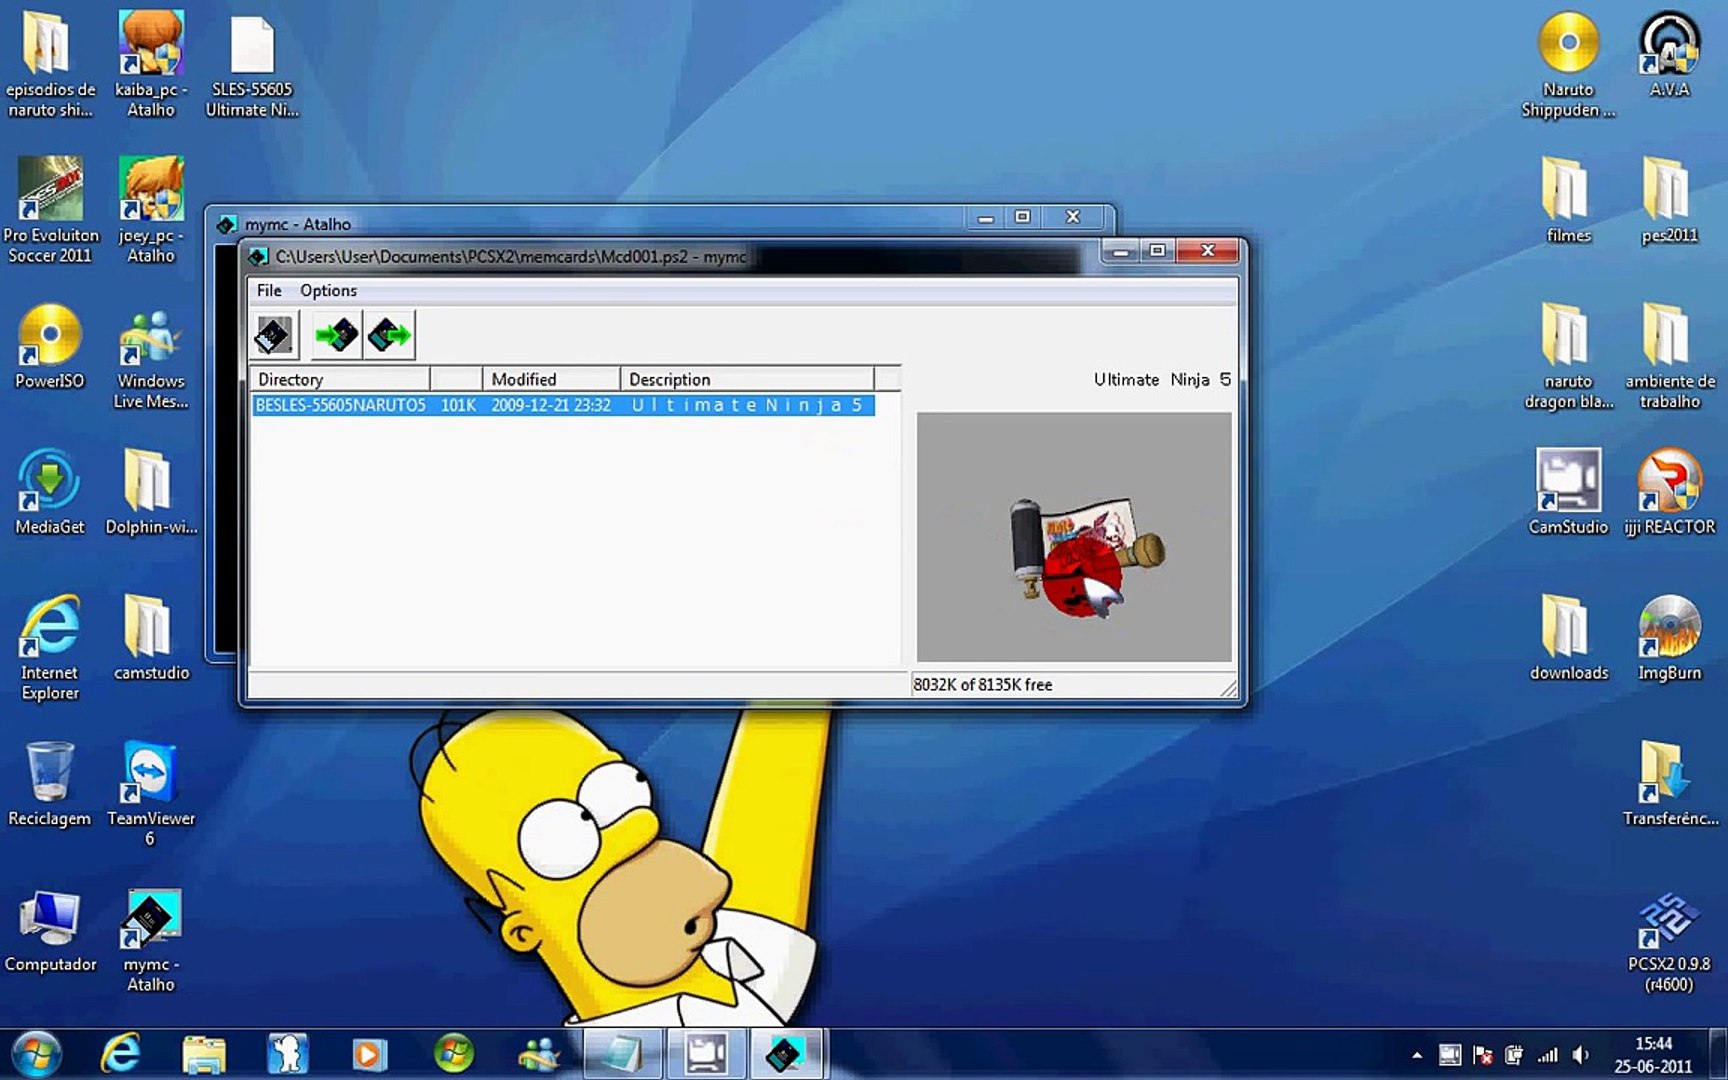
Task: Select the 'Transferênc...' desktop folder shortcut
Action: pyautogui.click(x=1669, y=784)
